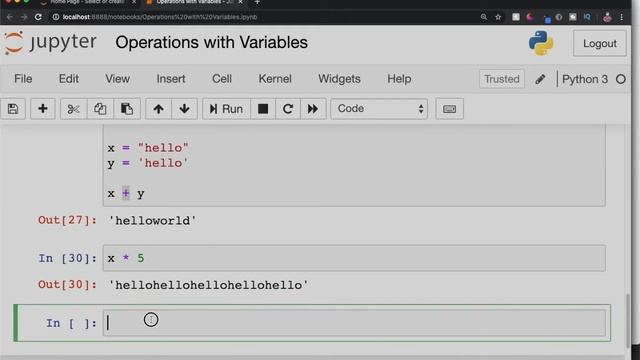Screen dimensions: 640x360
Task: Click the output 'hellohellohellohellohello'
Action: 208,285
